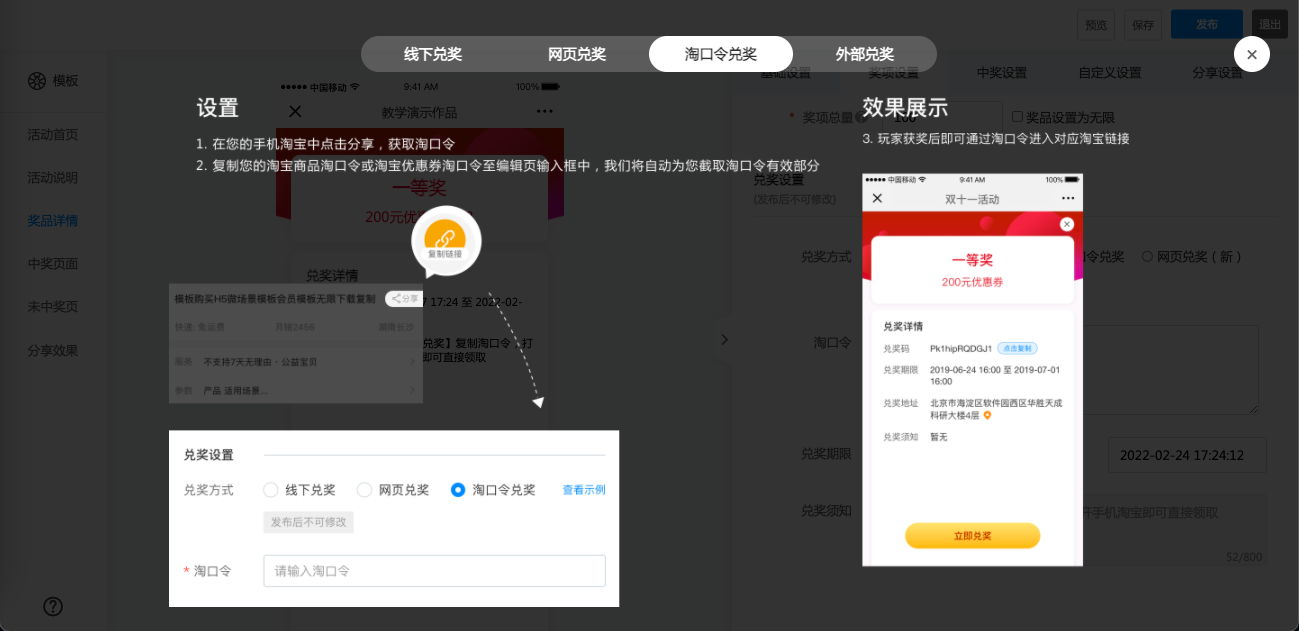Click the orange location pin icon
The width and height of the screenshot is (1299, 631).
[x=986, y=415]
